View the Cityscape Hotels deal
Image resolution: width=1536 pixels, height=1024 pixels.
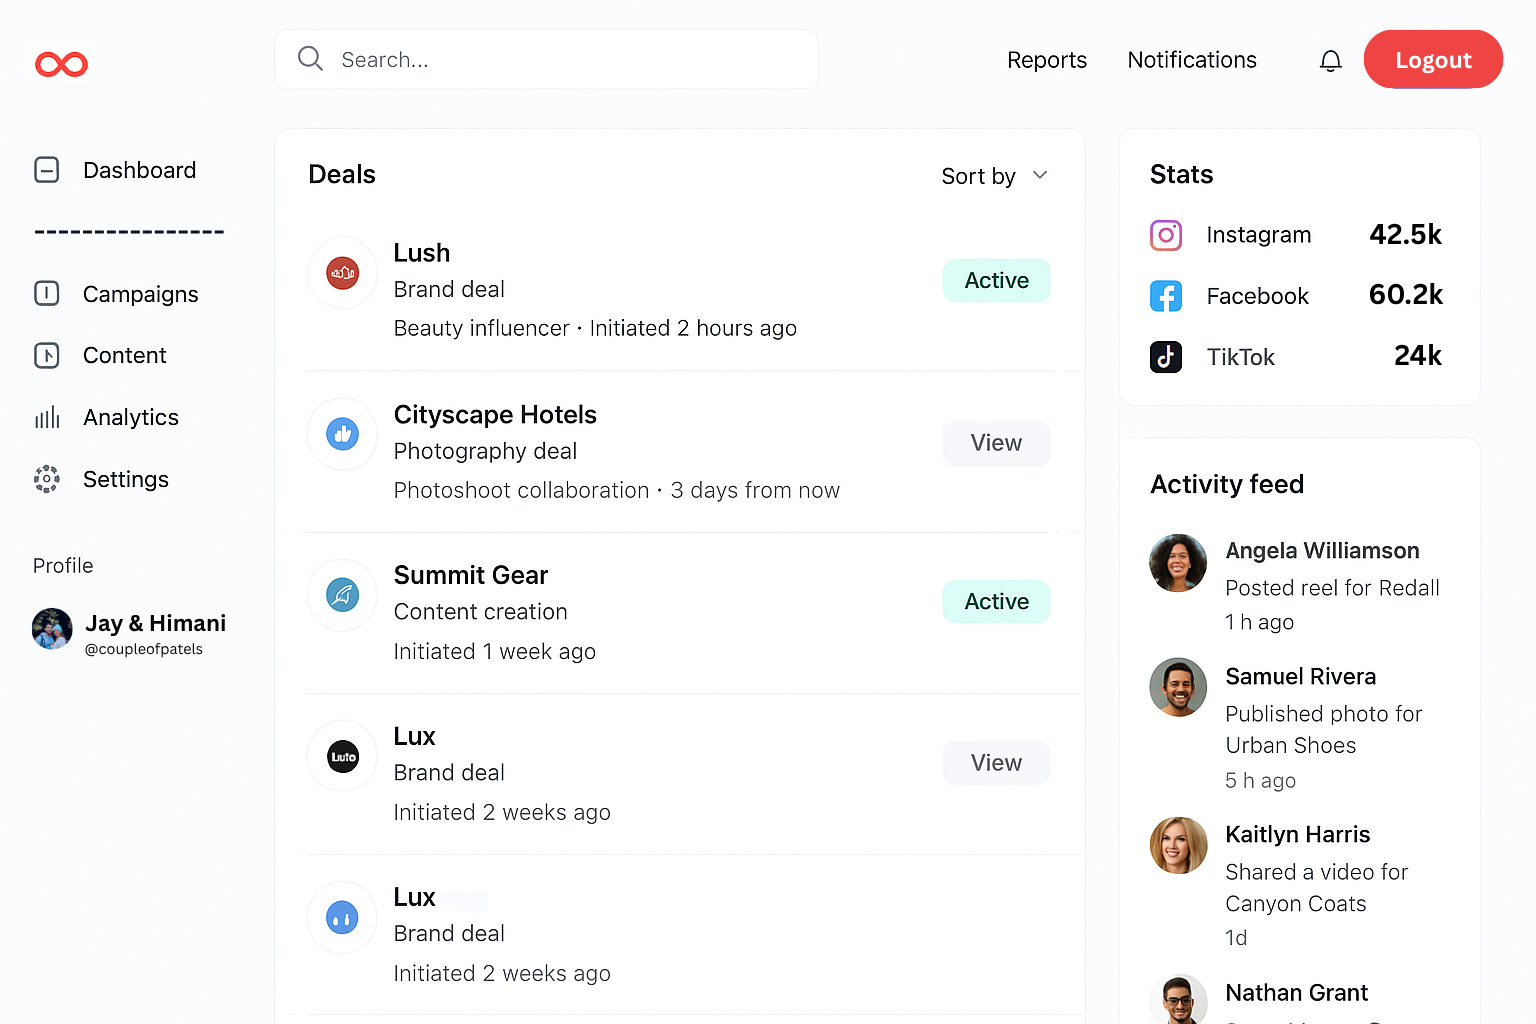[996, 443]
